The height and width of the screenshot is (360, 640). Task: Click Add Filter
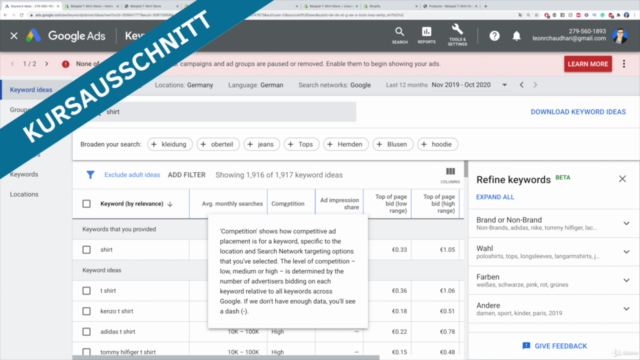pyautogui.click(x=187, y=175)
